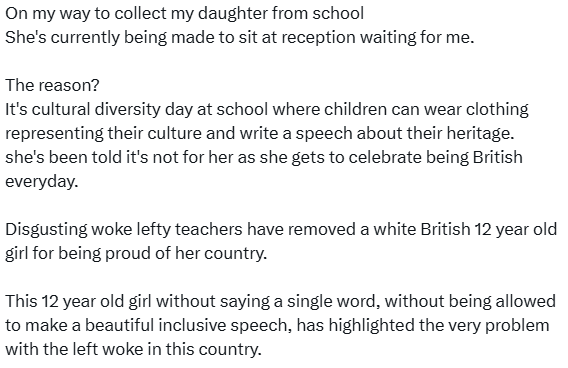The height and width of the screenshot is (368, 568).
Task: Click the sentence about sitting at reception
Action: click(x=239, y=37)
